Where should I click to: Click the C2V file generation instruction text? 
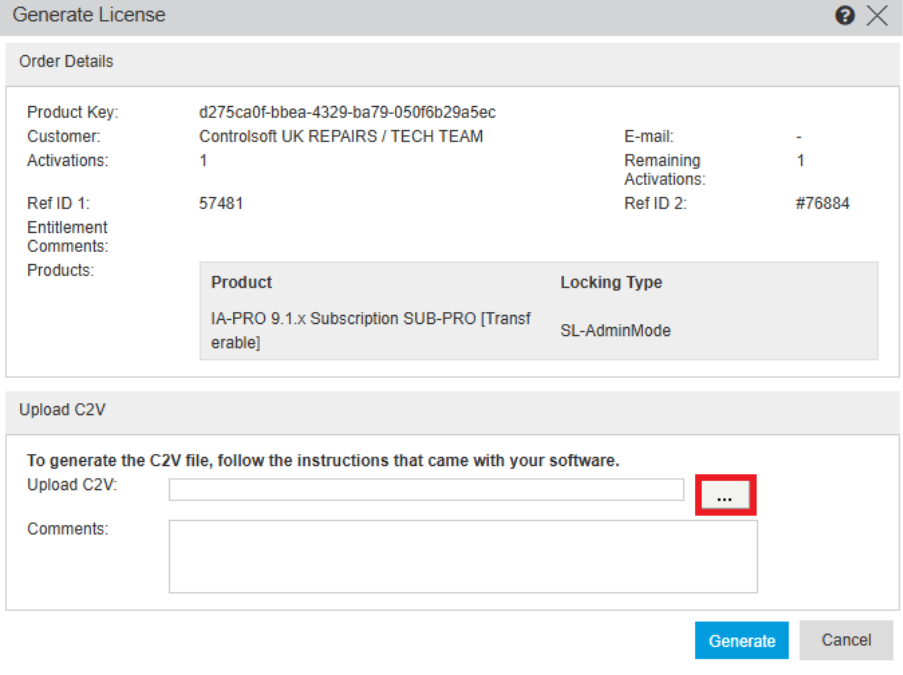pos(323,461)
